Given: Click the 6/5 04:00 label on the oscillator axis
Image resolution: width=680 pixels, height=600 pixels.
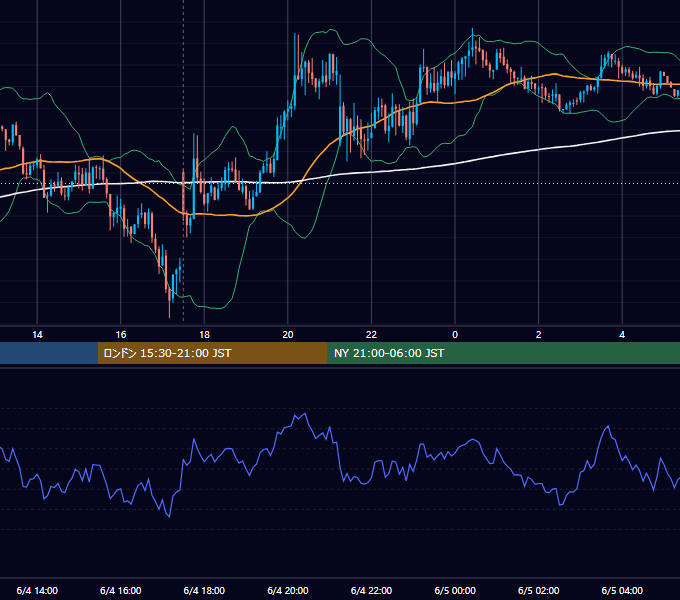Looking at the screenshot, I should pos(622,590).
